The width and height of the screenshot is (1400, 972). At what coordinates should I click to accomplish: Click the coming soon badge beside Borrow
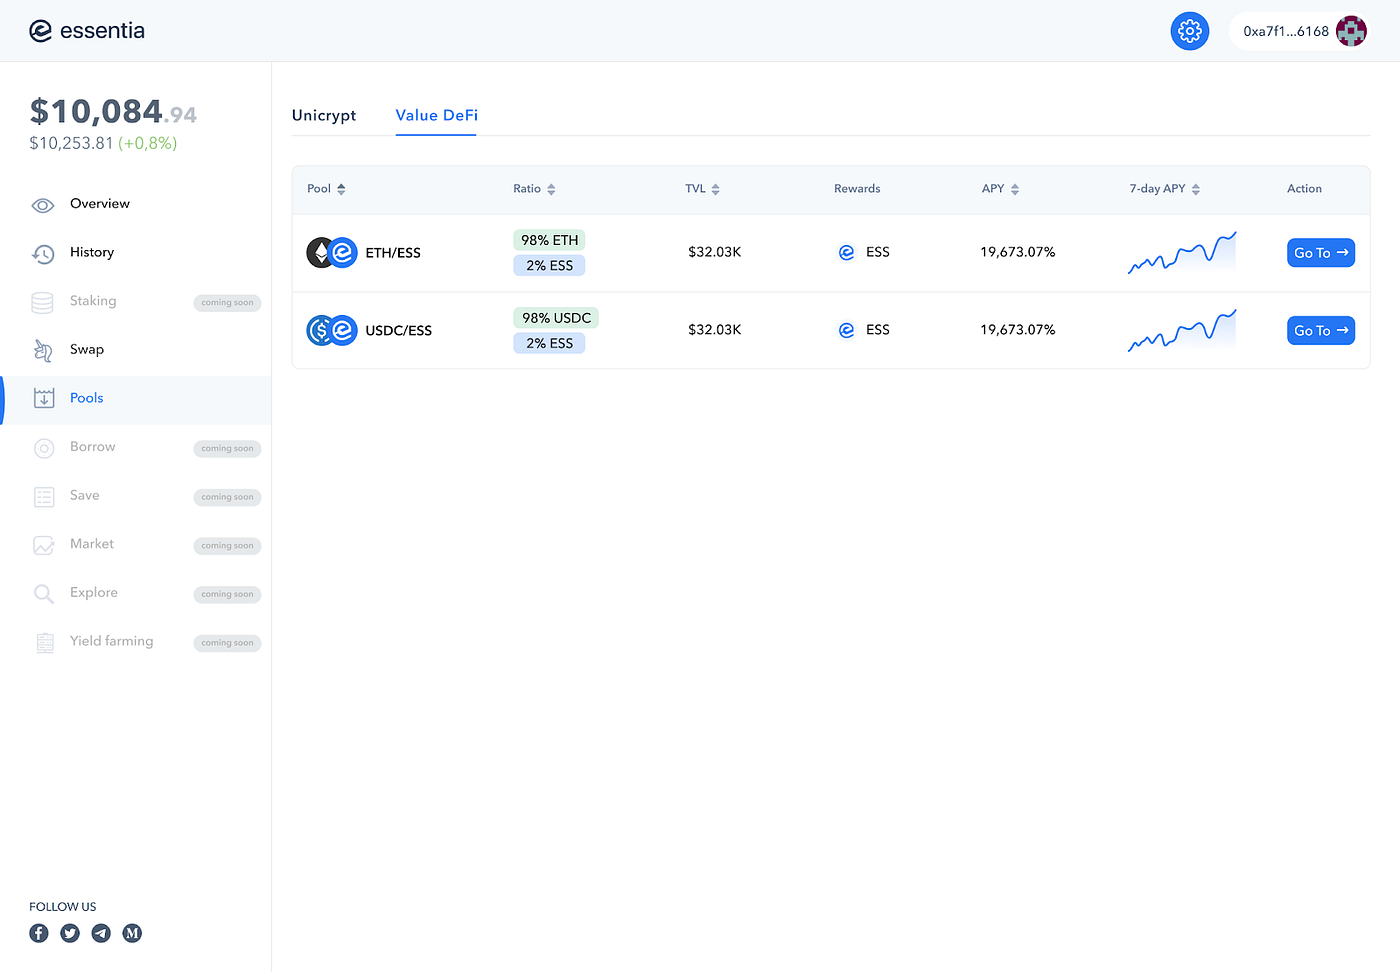pyautogui.click(x=227, y=449)
